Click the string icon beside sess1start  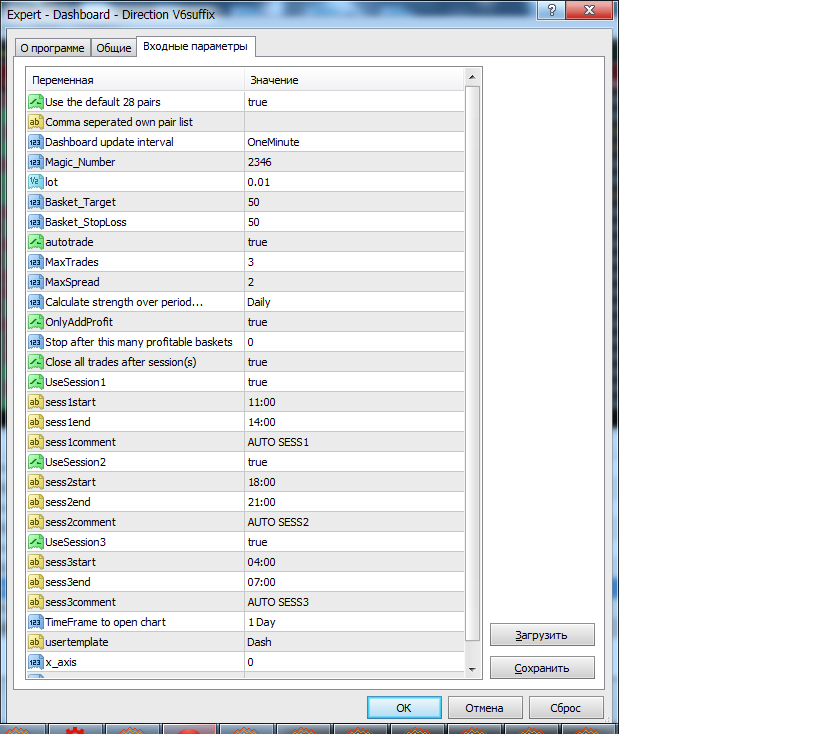tap(36, 402)
